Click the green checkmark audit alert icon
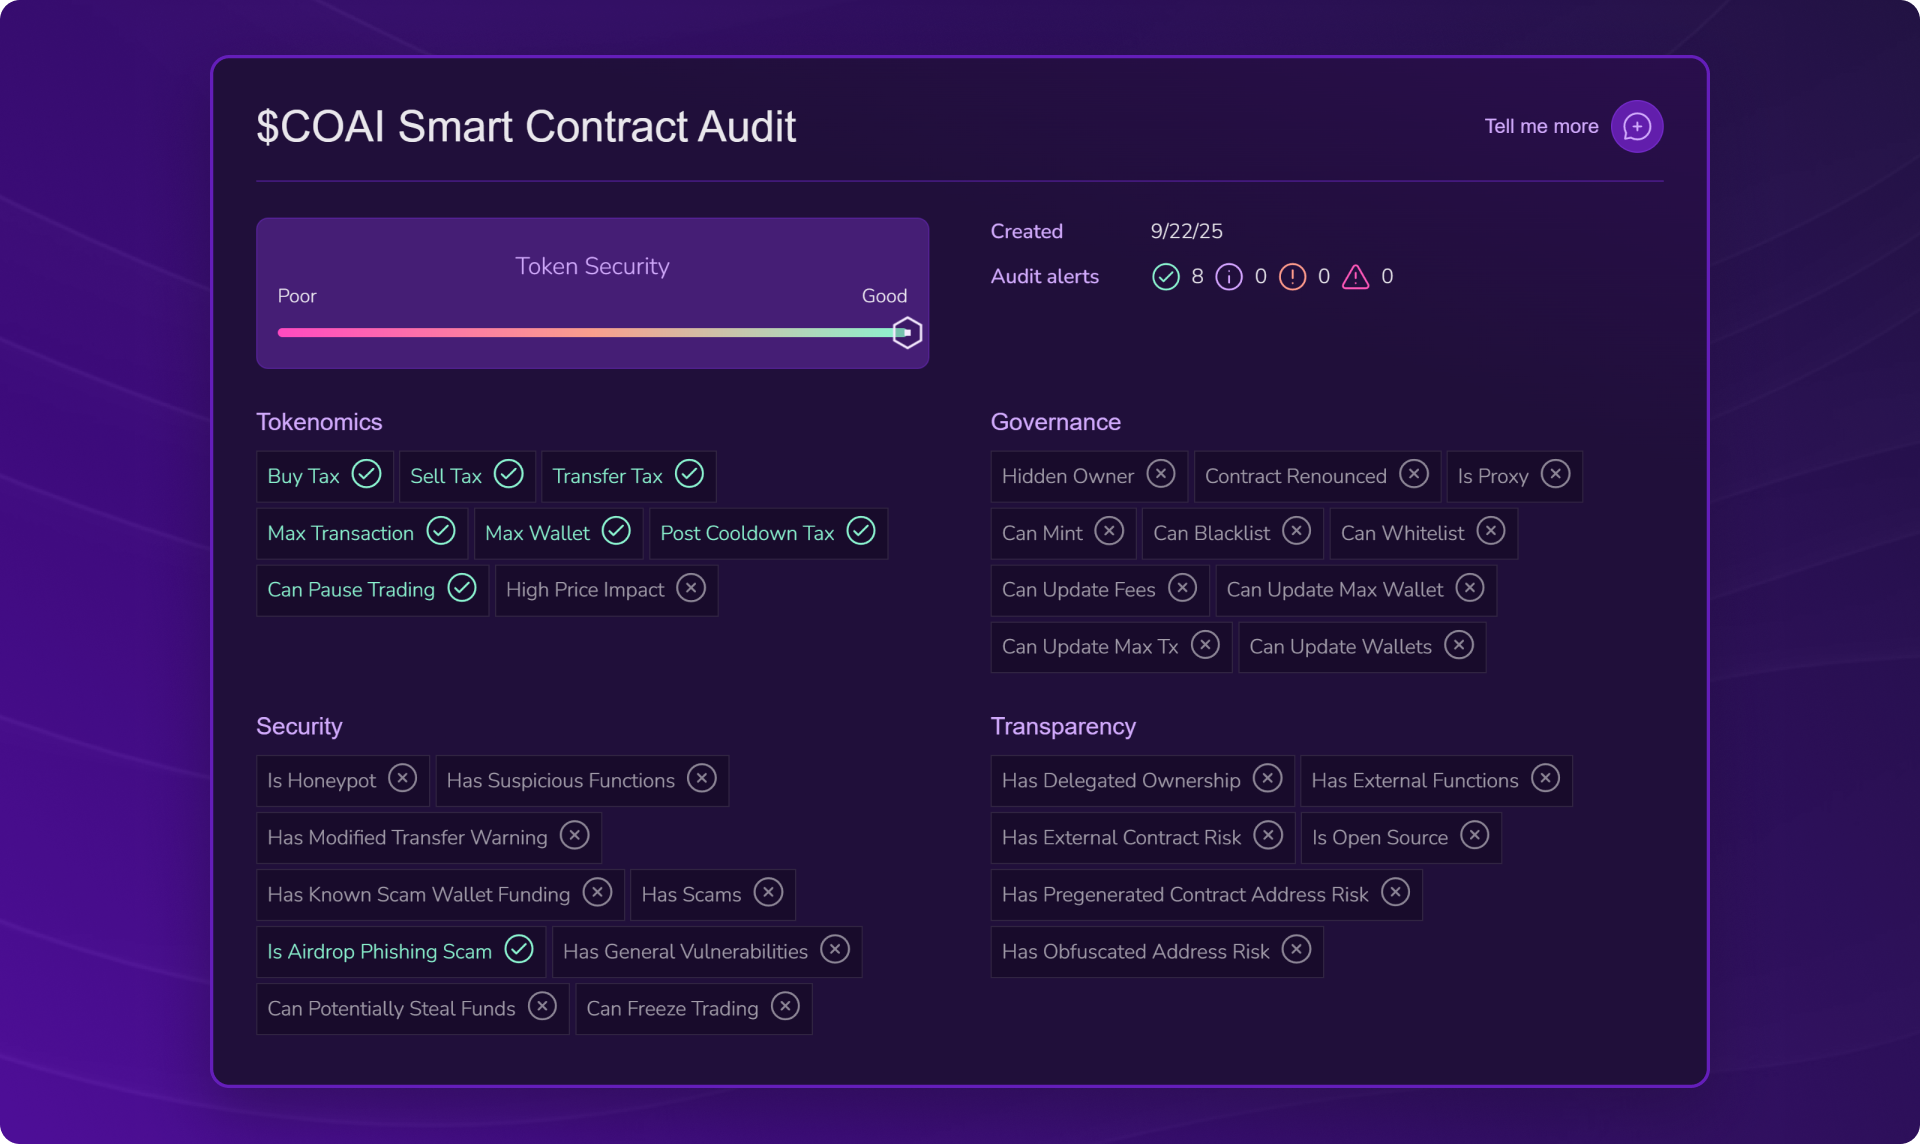 click(x=1165, y=277)
